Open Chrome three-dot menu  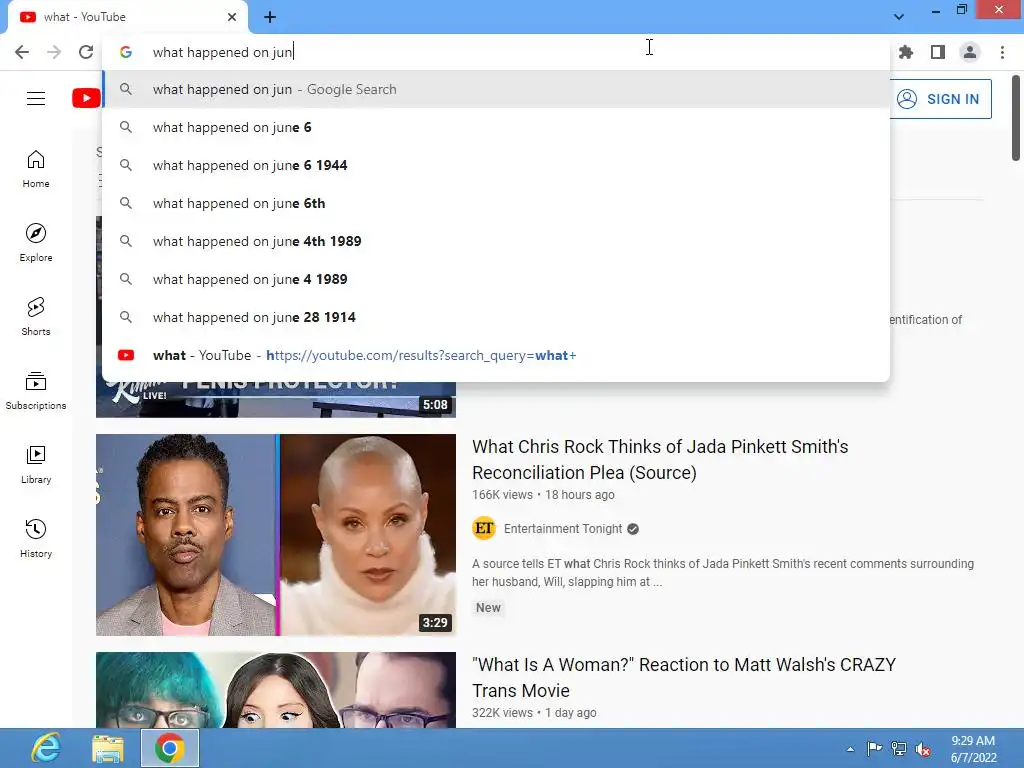pos(1002,52)
